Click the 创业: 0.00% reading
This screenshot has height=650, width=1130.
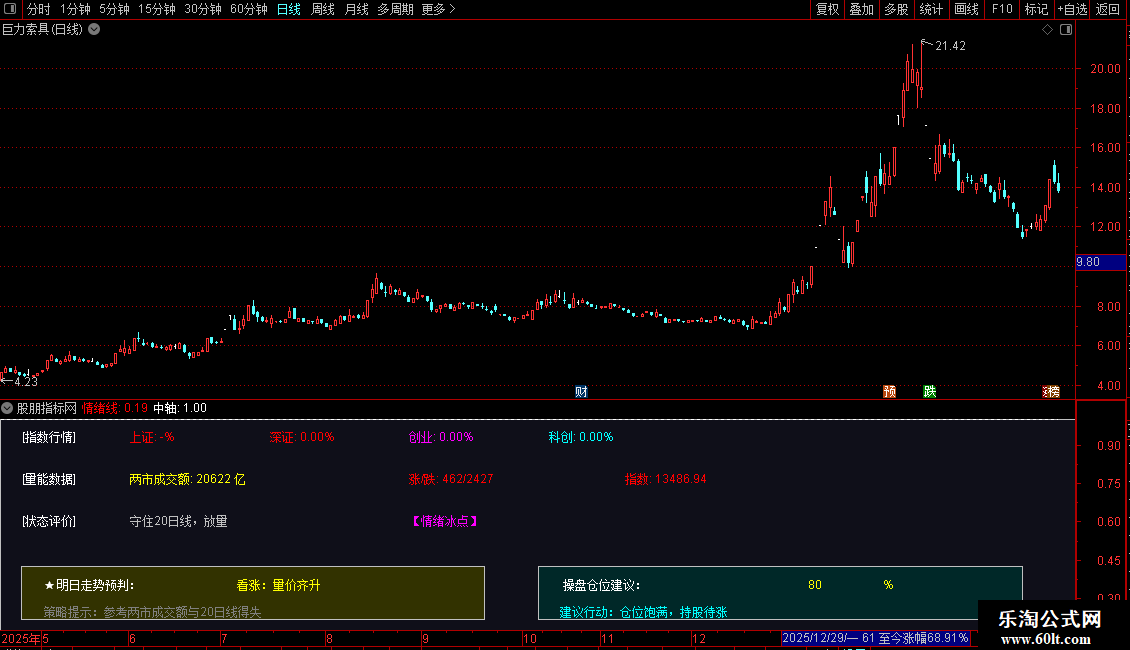pyautogui.click(x=440, y=437)
